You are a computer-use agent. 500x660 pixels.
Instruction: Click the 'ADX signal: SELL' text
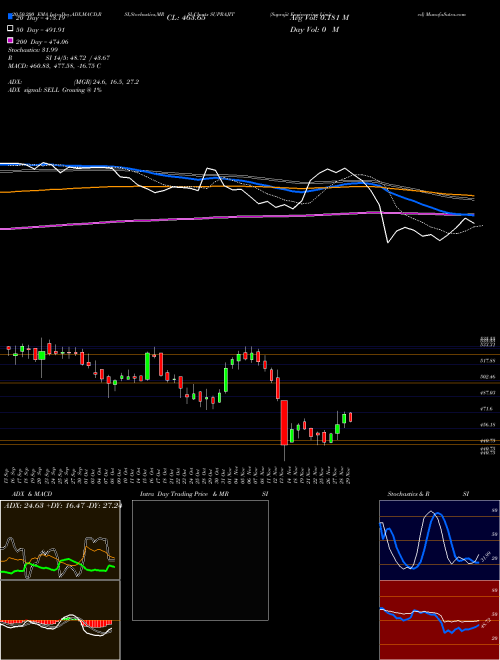tap(34, 90)
